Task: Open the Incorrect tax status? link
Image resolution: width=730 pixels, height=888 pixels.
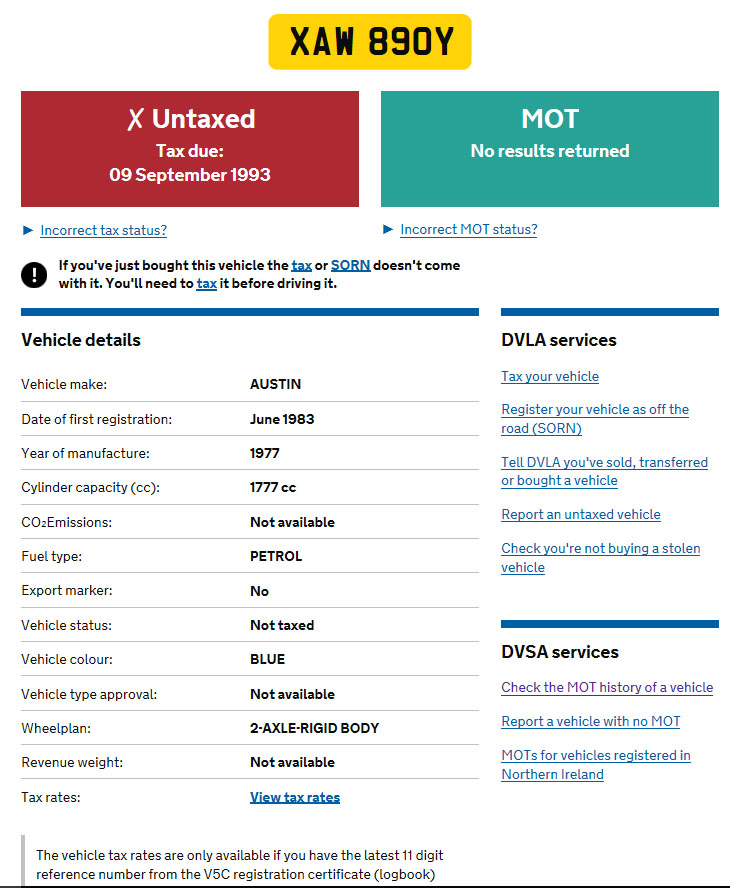Action: point(104,230)
